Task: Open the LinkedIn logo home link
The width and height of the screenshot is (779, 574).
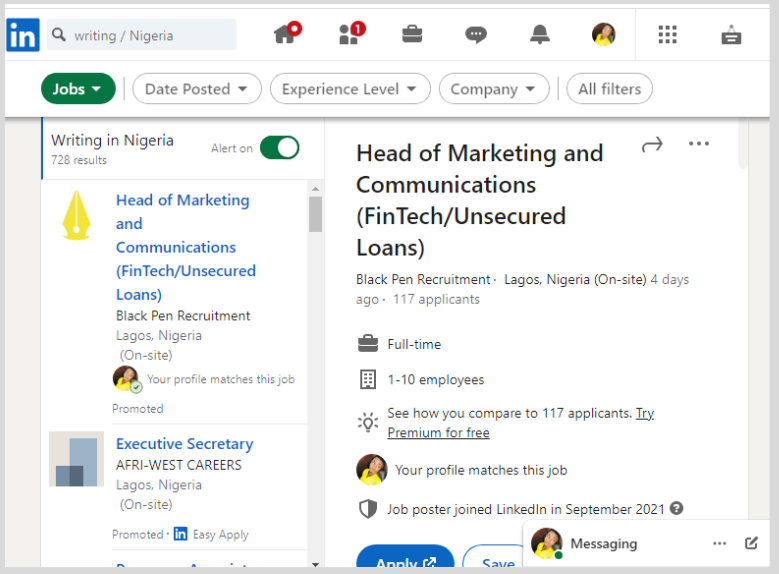Action: (23, 35)
